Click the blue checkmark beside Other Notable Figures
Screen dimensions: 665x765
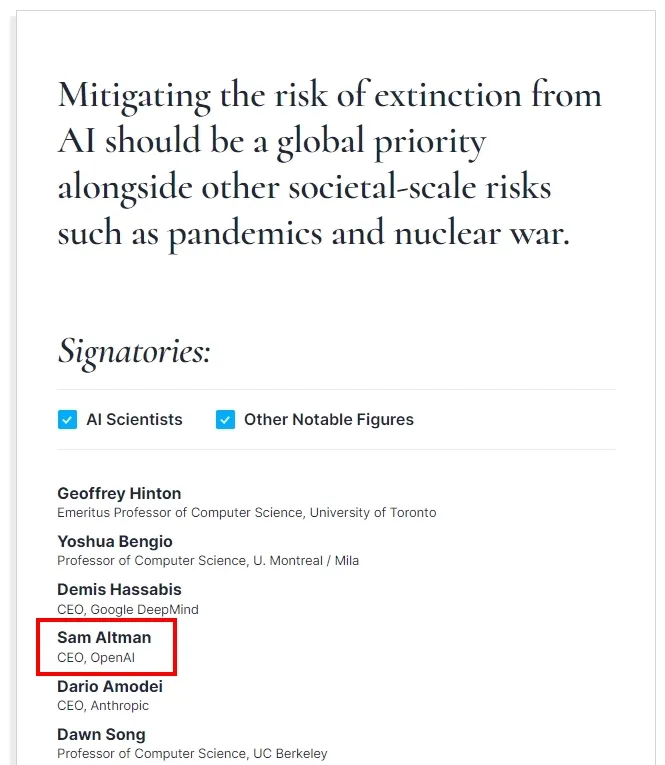(x=225, y=420)
